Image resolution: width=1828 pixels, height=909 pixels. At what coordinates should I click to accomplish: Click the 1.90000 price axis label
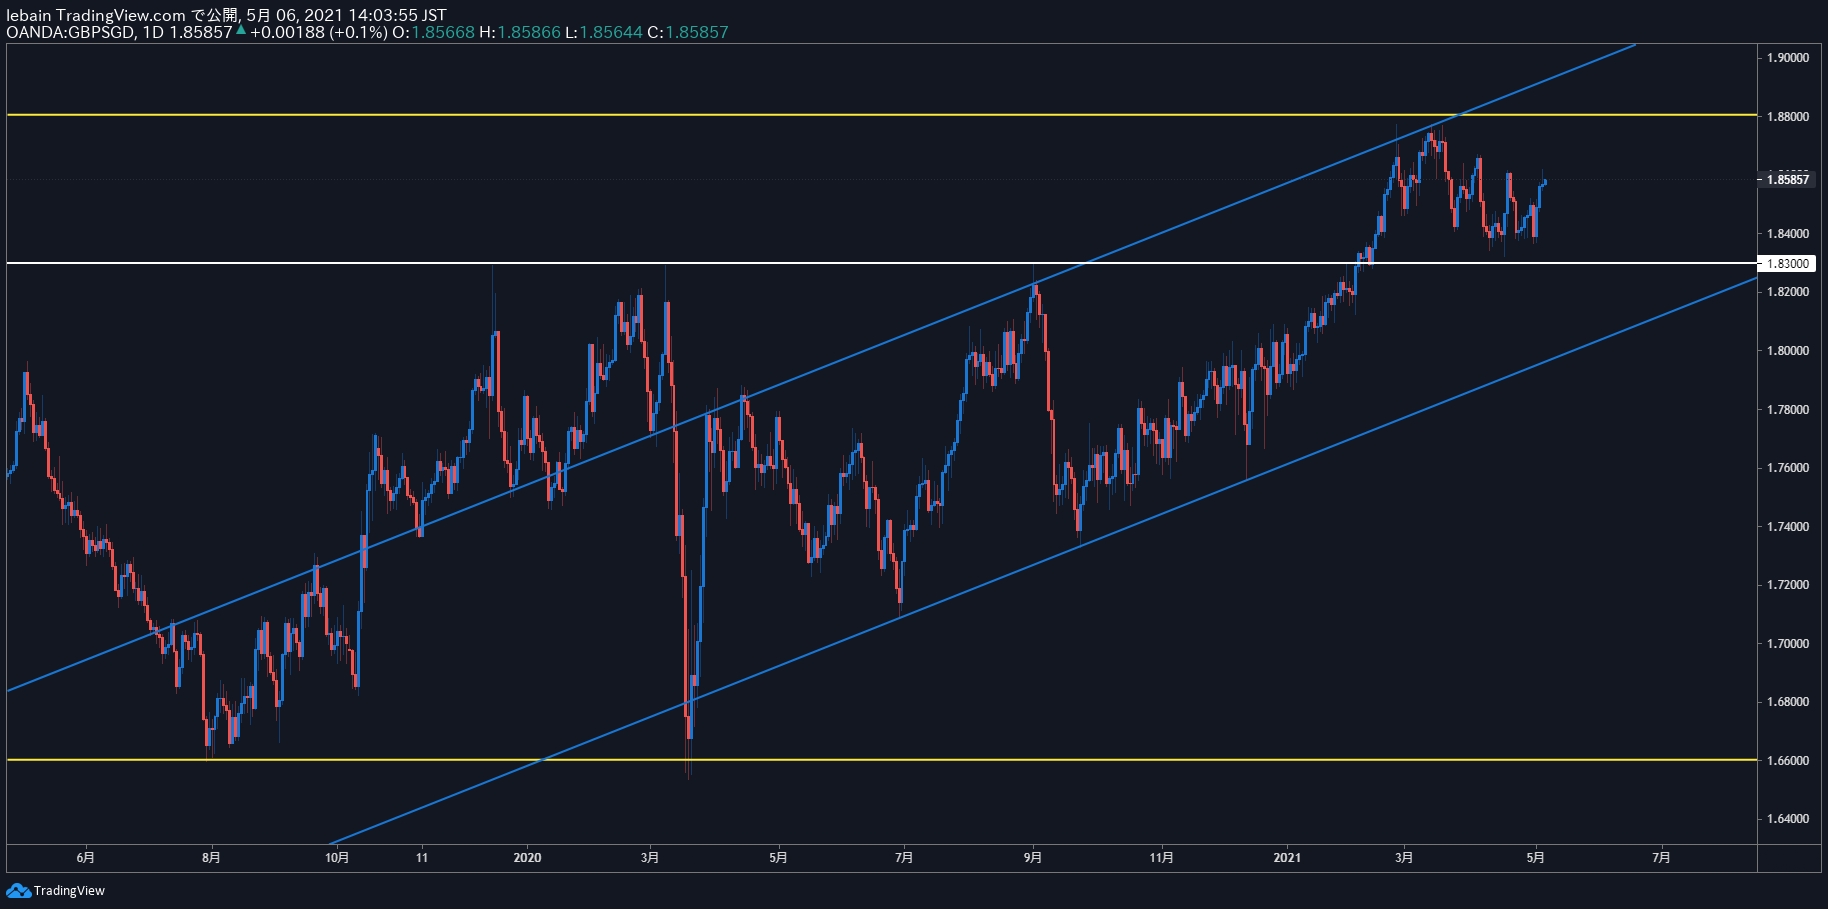coord(1787,58)
